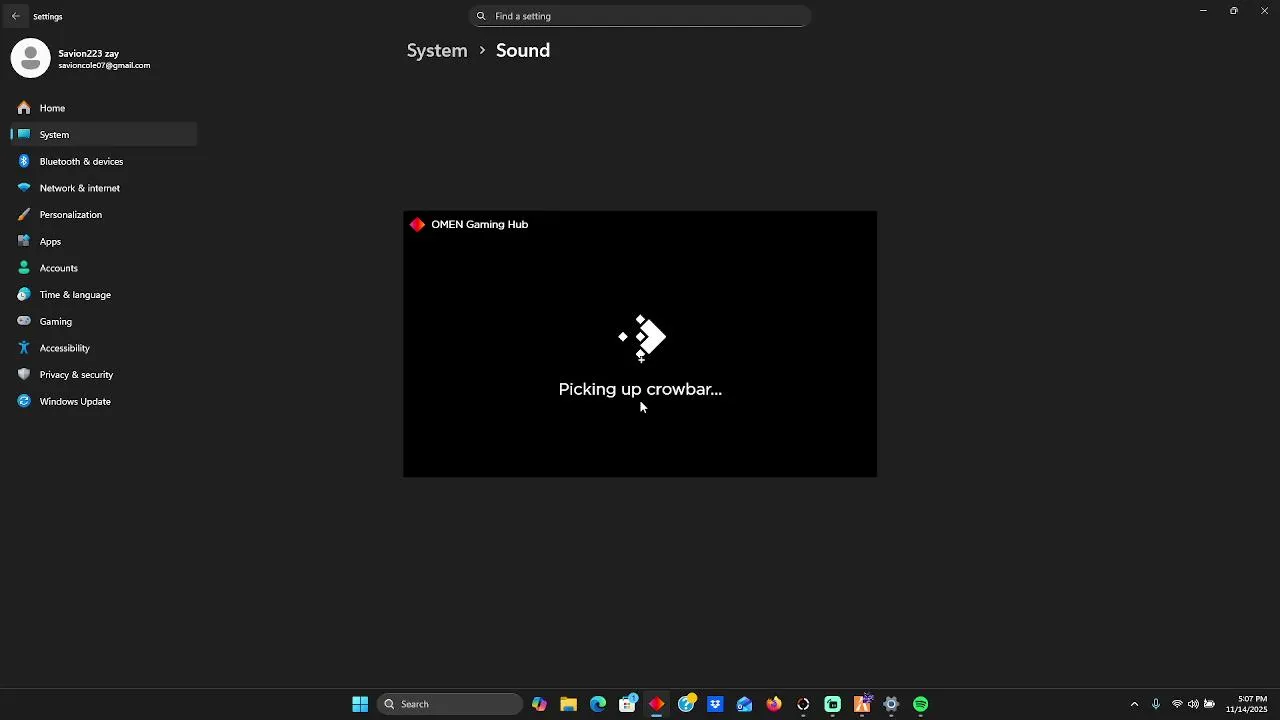Show hidden system tray icons
The width and height of the screenshot is (1280, 720).
[x=1134, y=704]
